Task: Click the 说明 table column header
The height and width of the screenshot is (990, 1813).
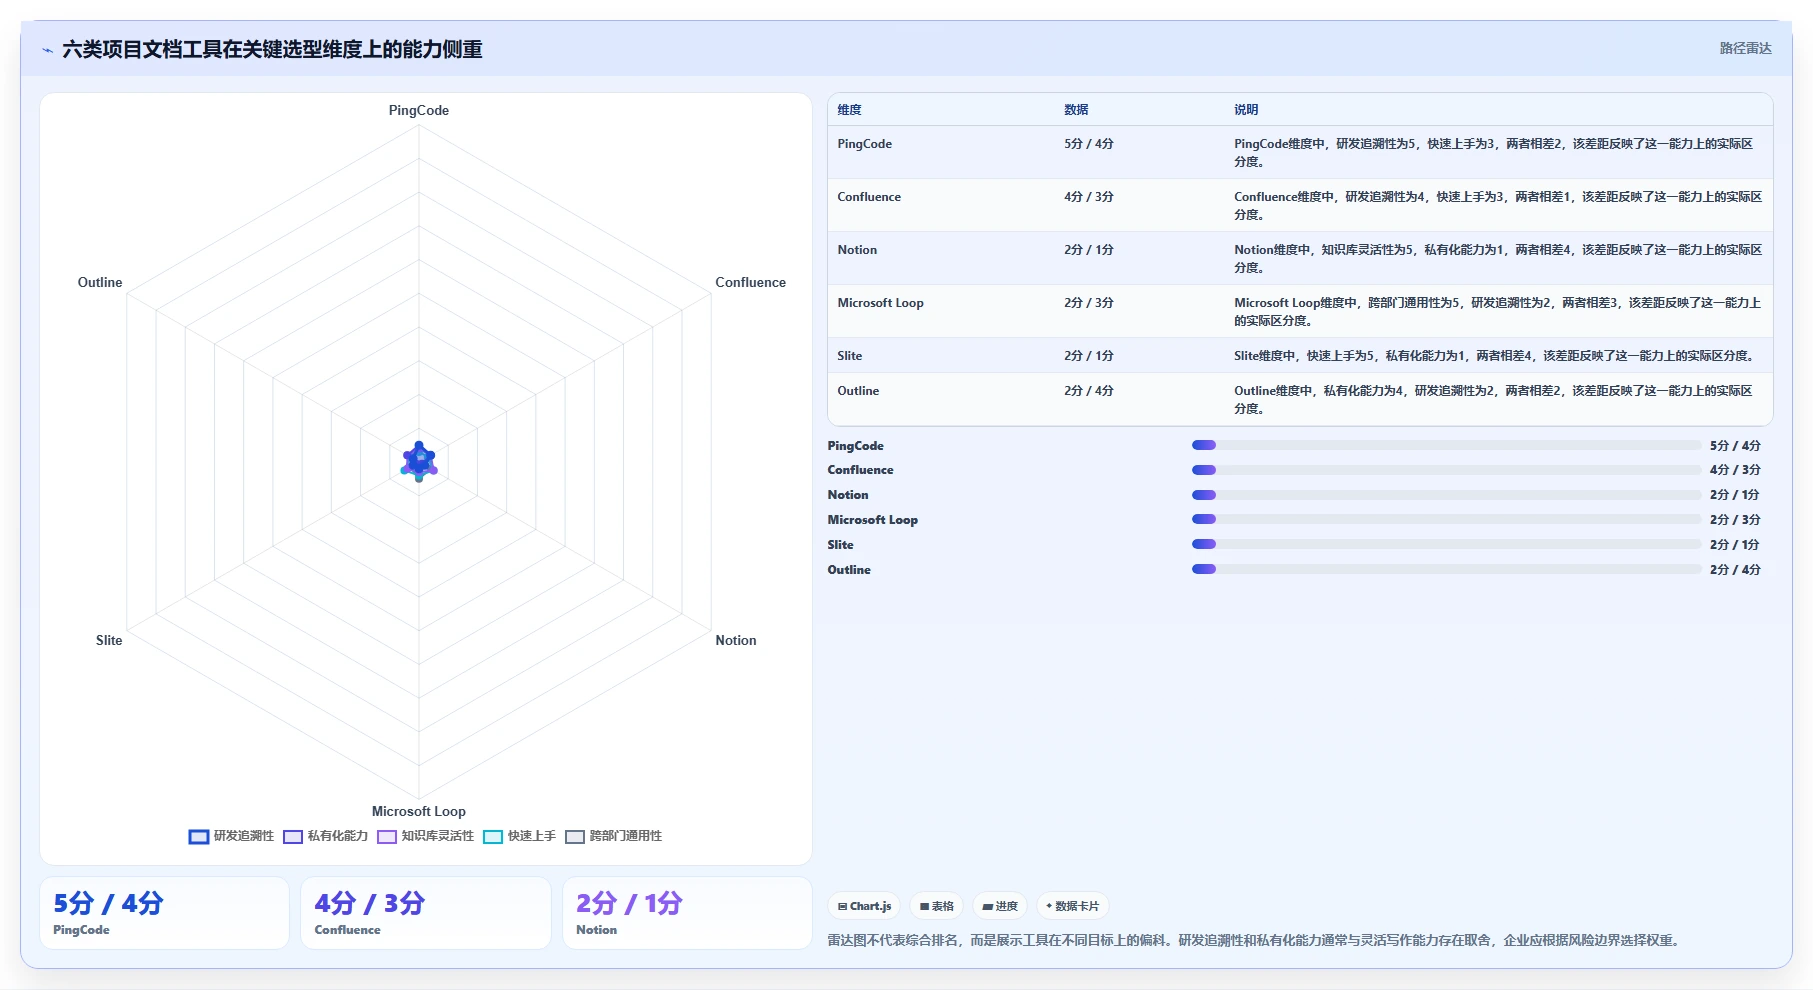Action: point(1246,110)
